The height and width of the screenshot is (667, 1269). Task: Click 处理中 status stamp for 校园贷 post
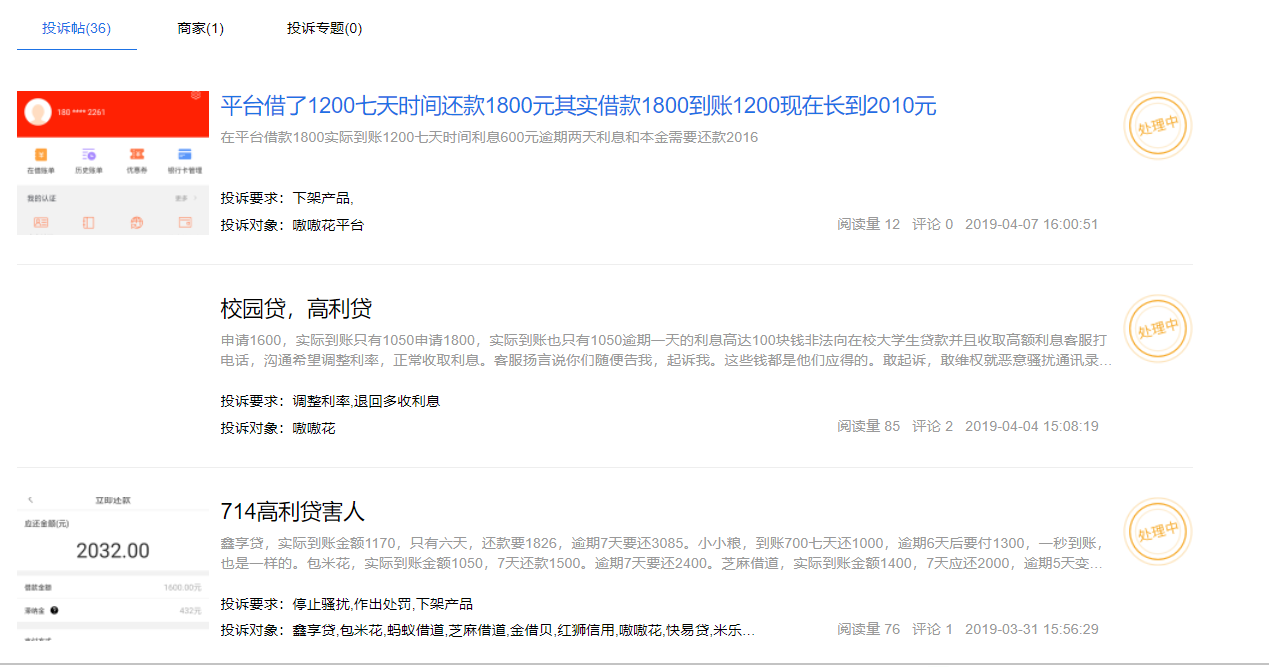point(1157,329)
